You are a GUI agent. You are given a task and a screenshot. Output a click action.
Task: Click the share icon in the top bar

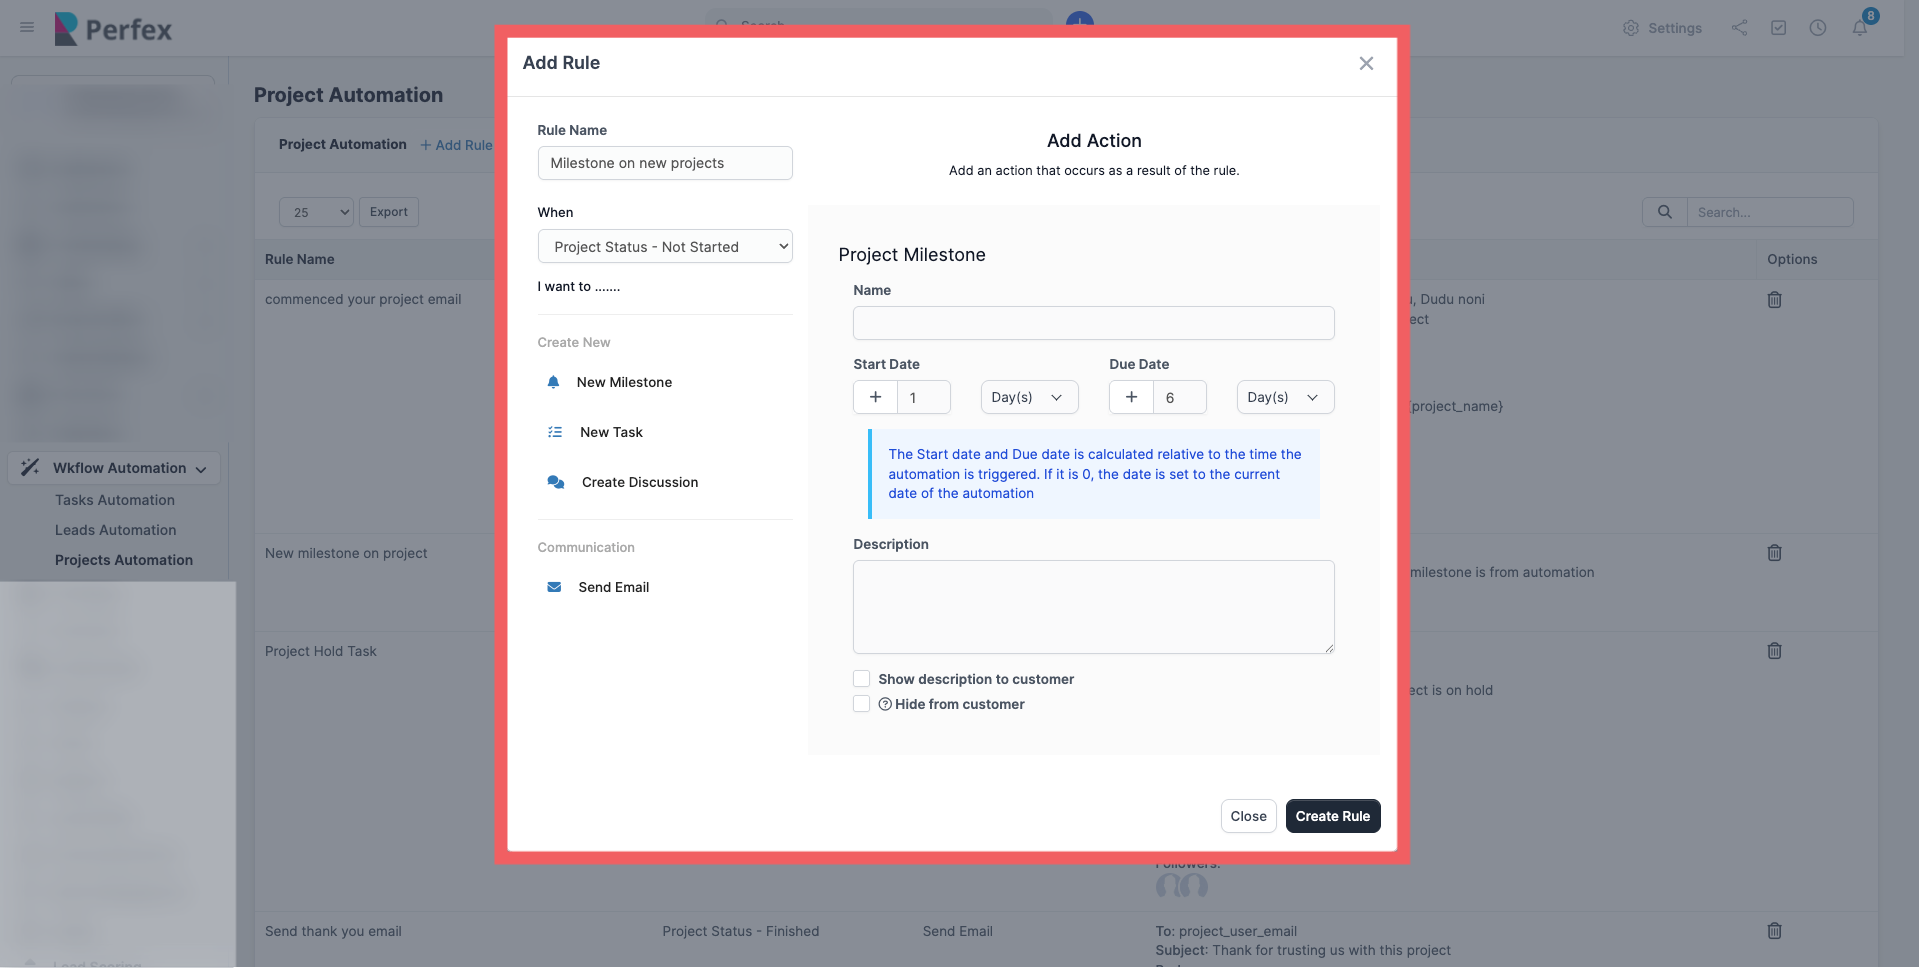1739,28
